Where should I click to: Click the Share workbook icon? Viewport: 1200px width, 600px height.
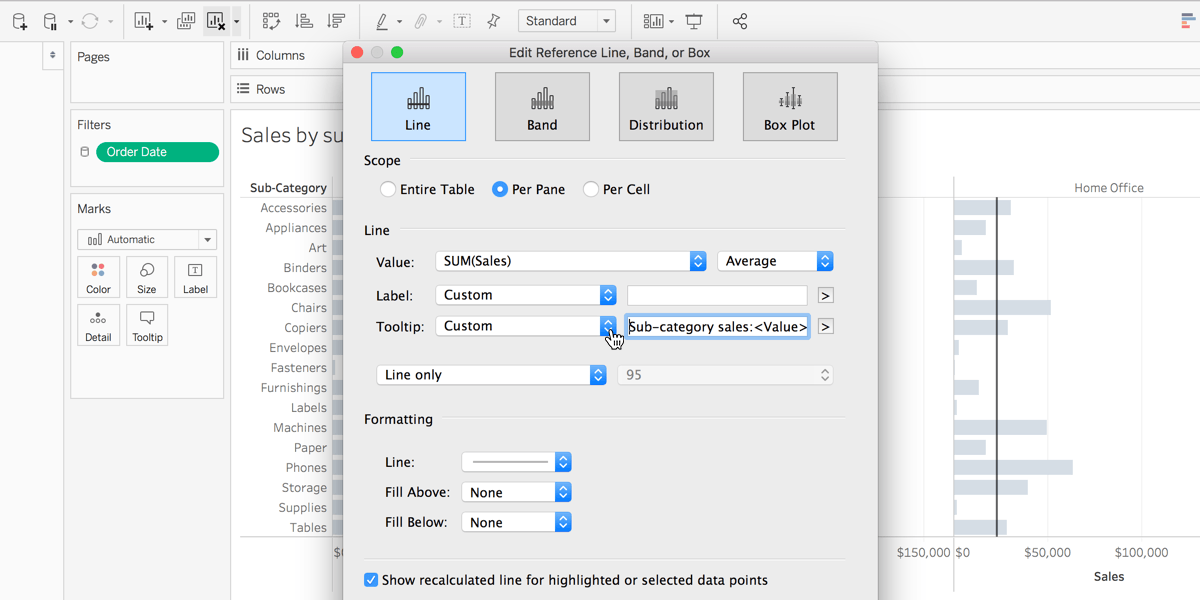click(x=740, y=21)
